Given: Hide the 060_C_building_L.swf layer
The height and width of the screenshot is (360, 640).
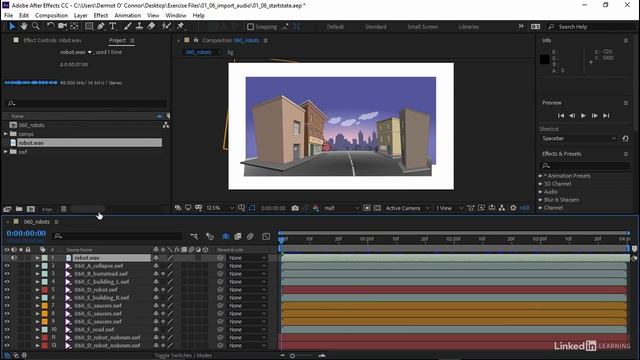Looking at the screenshot, I should point(7,282).
